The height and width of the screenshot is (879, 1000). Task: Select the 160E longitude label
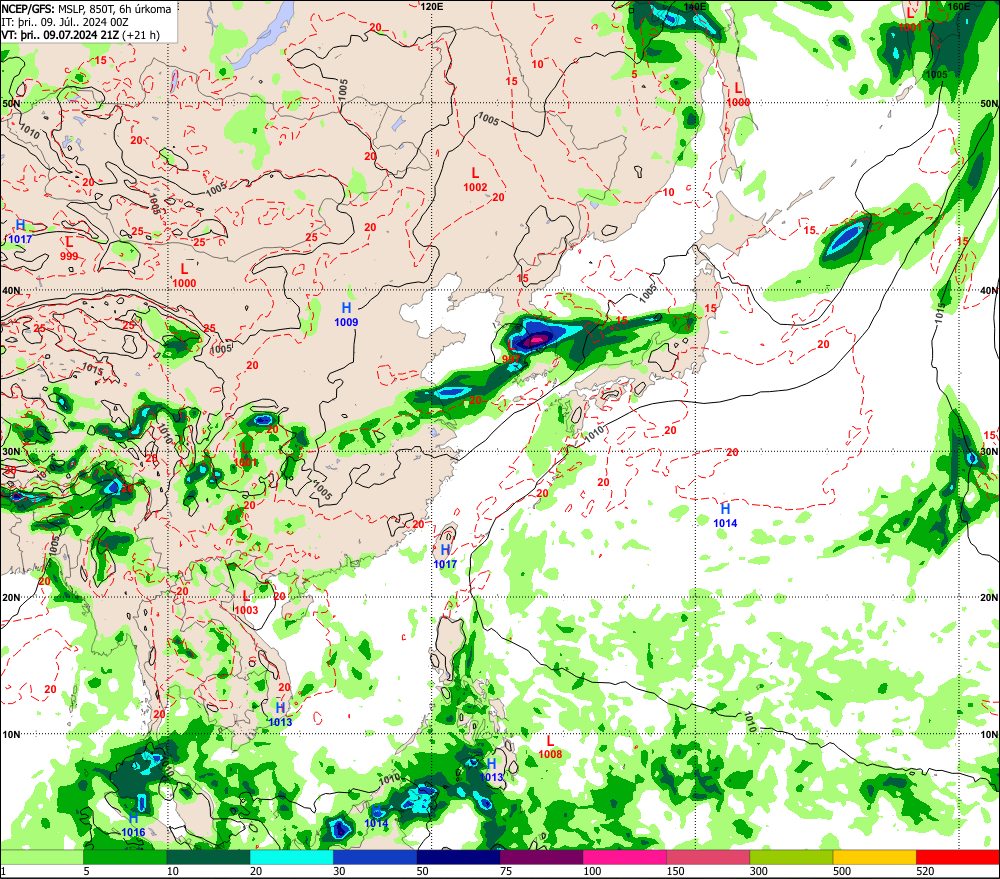(958, 6)
